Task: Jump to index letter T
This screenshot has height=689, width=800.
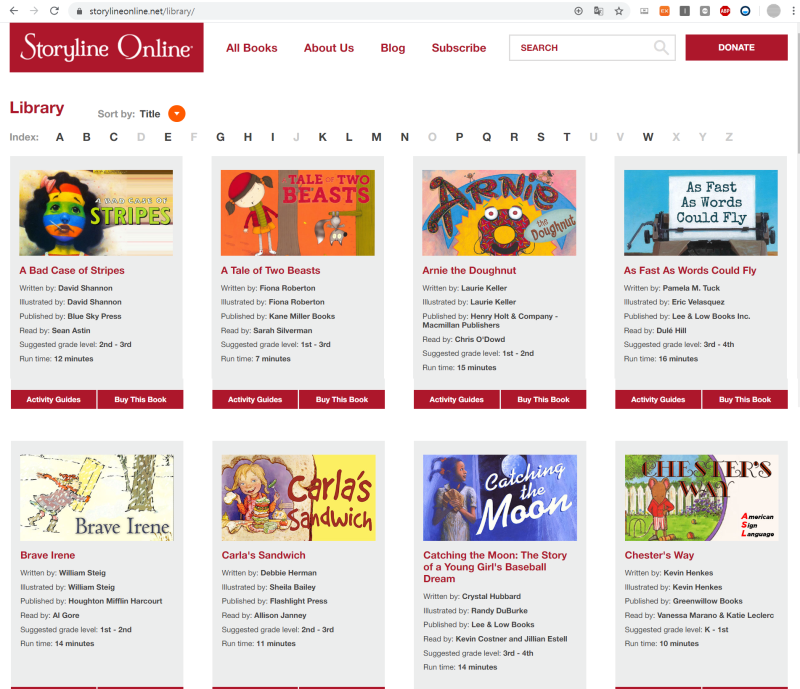Action: tap(567, 137)
